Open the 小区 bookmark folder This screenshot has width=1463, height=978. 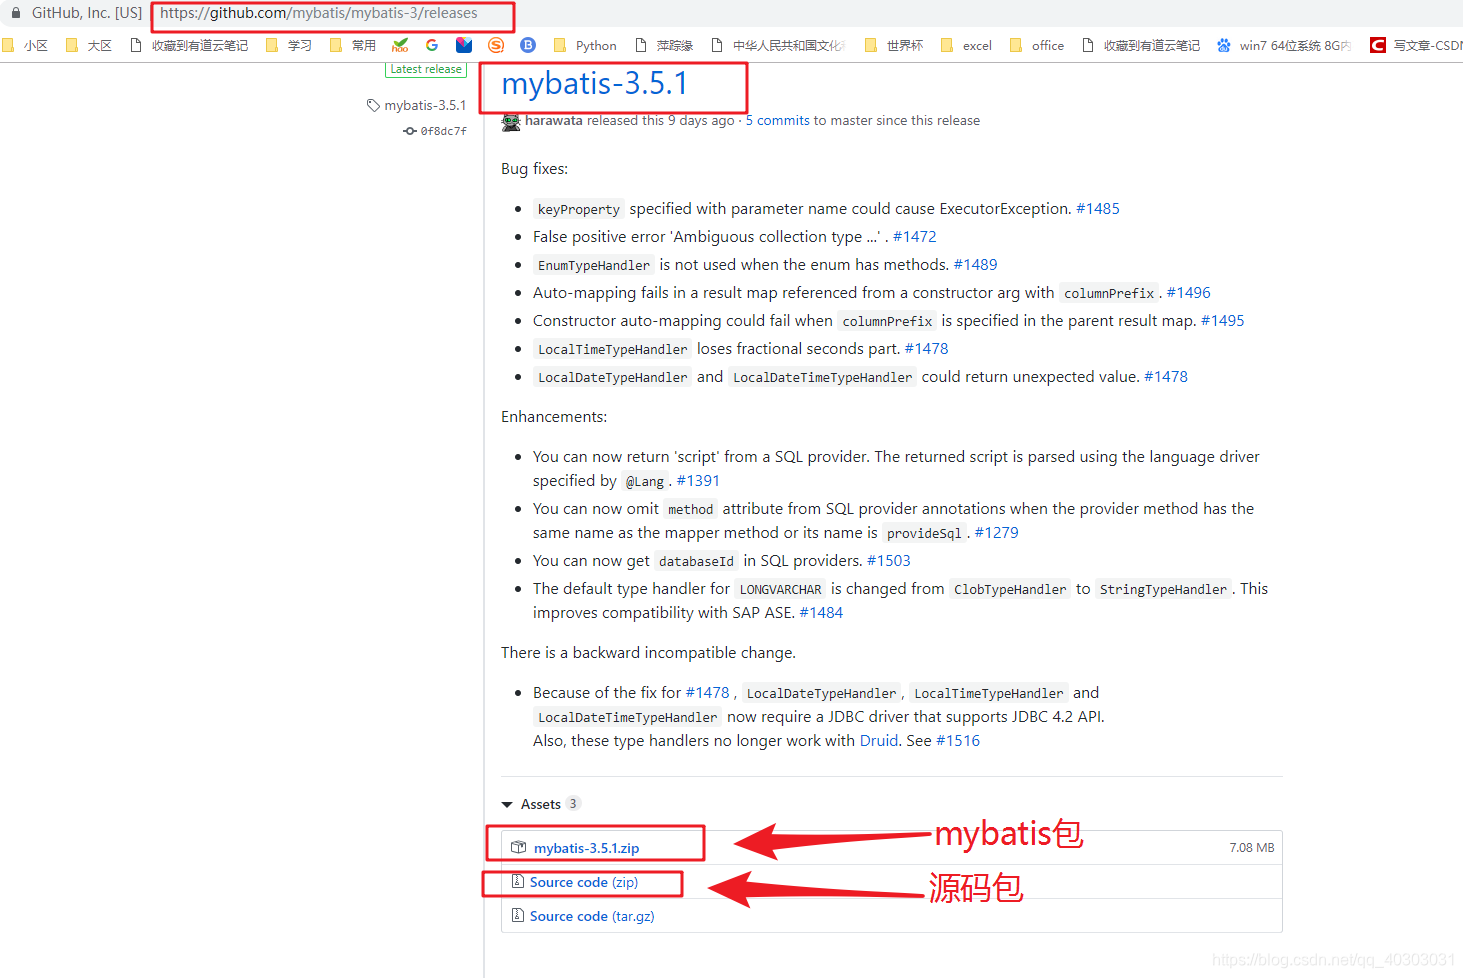25,45
